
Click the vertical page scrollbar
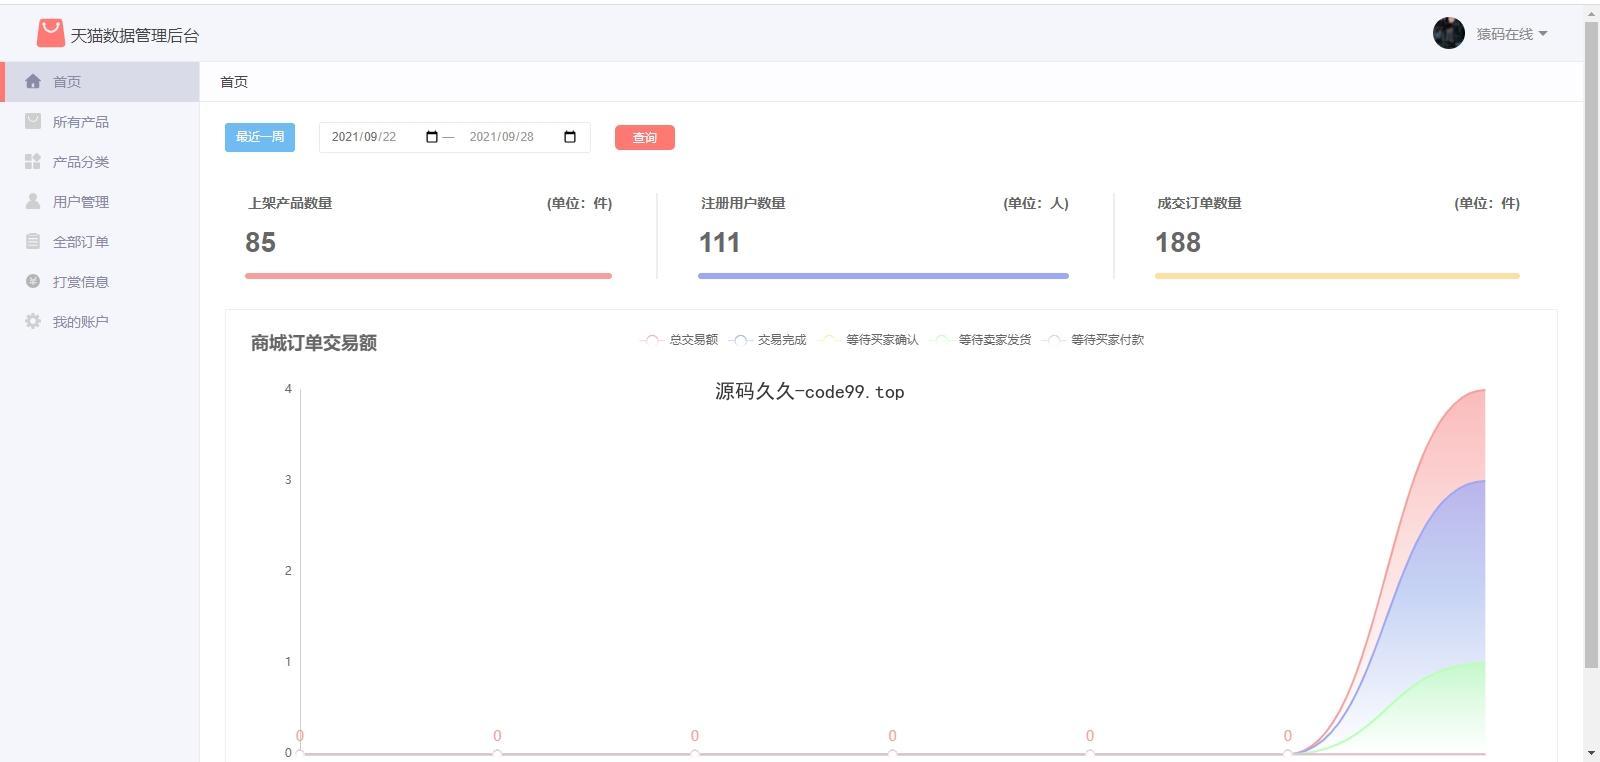(1591, 343)
